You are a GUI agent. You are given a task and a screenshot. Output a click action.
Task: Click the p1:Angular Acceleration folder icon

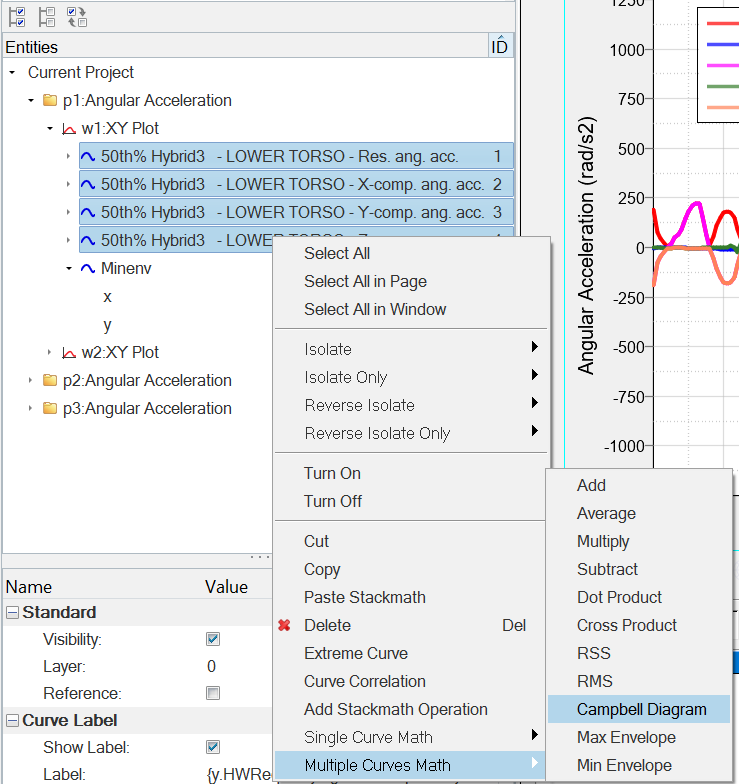[50, 101]
